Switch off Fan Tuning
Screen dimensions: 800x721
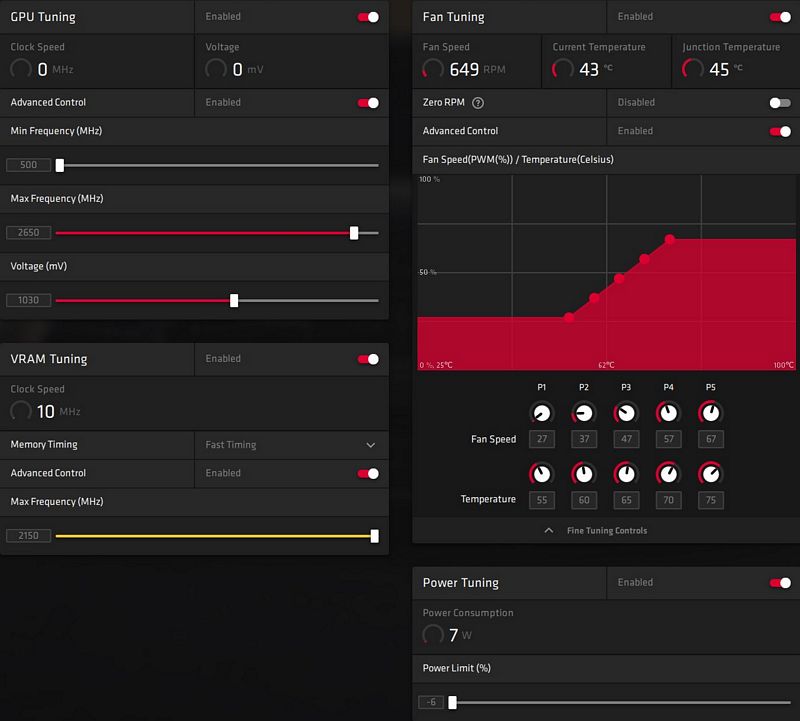(x=781, y=17)
